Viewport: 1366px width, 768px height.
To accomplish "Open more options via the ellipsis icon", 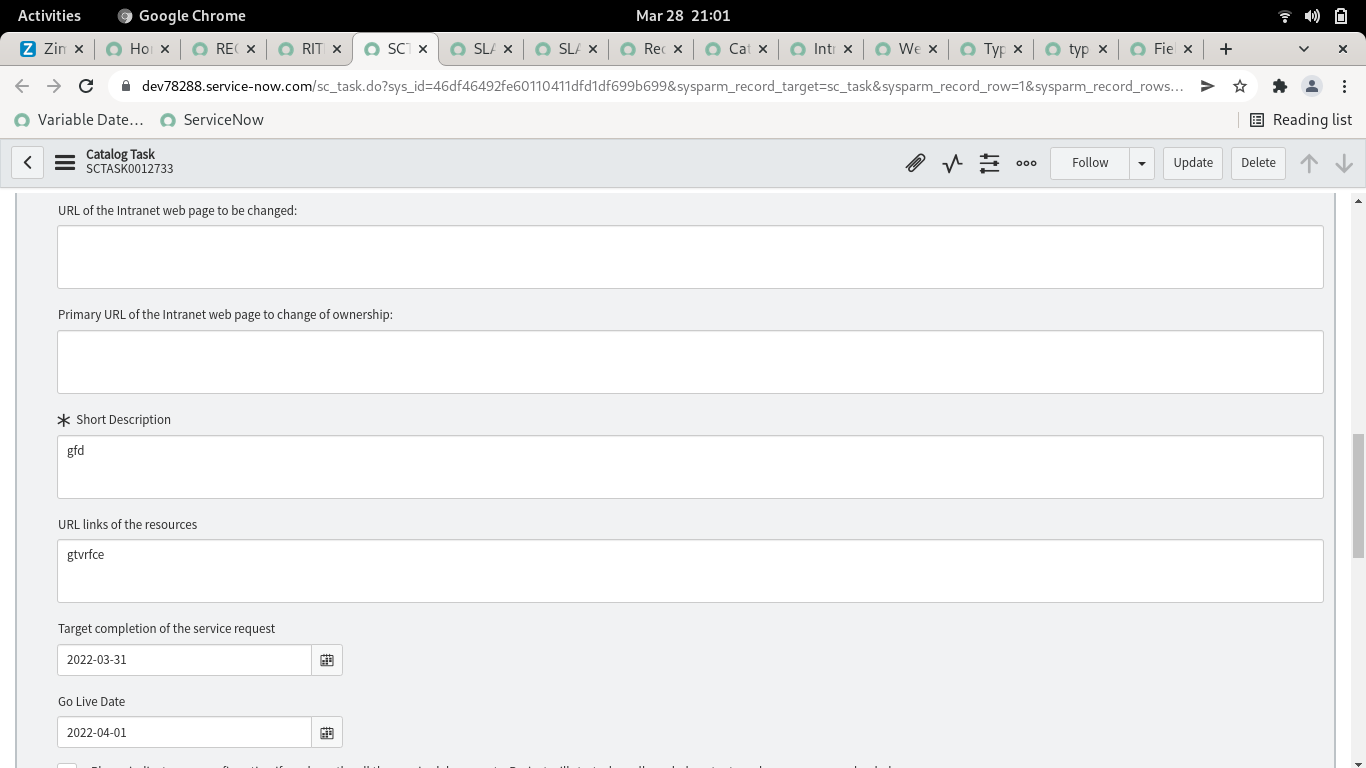I will (x=1025, y=162).
